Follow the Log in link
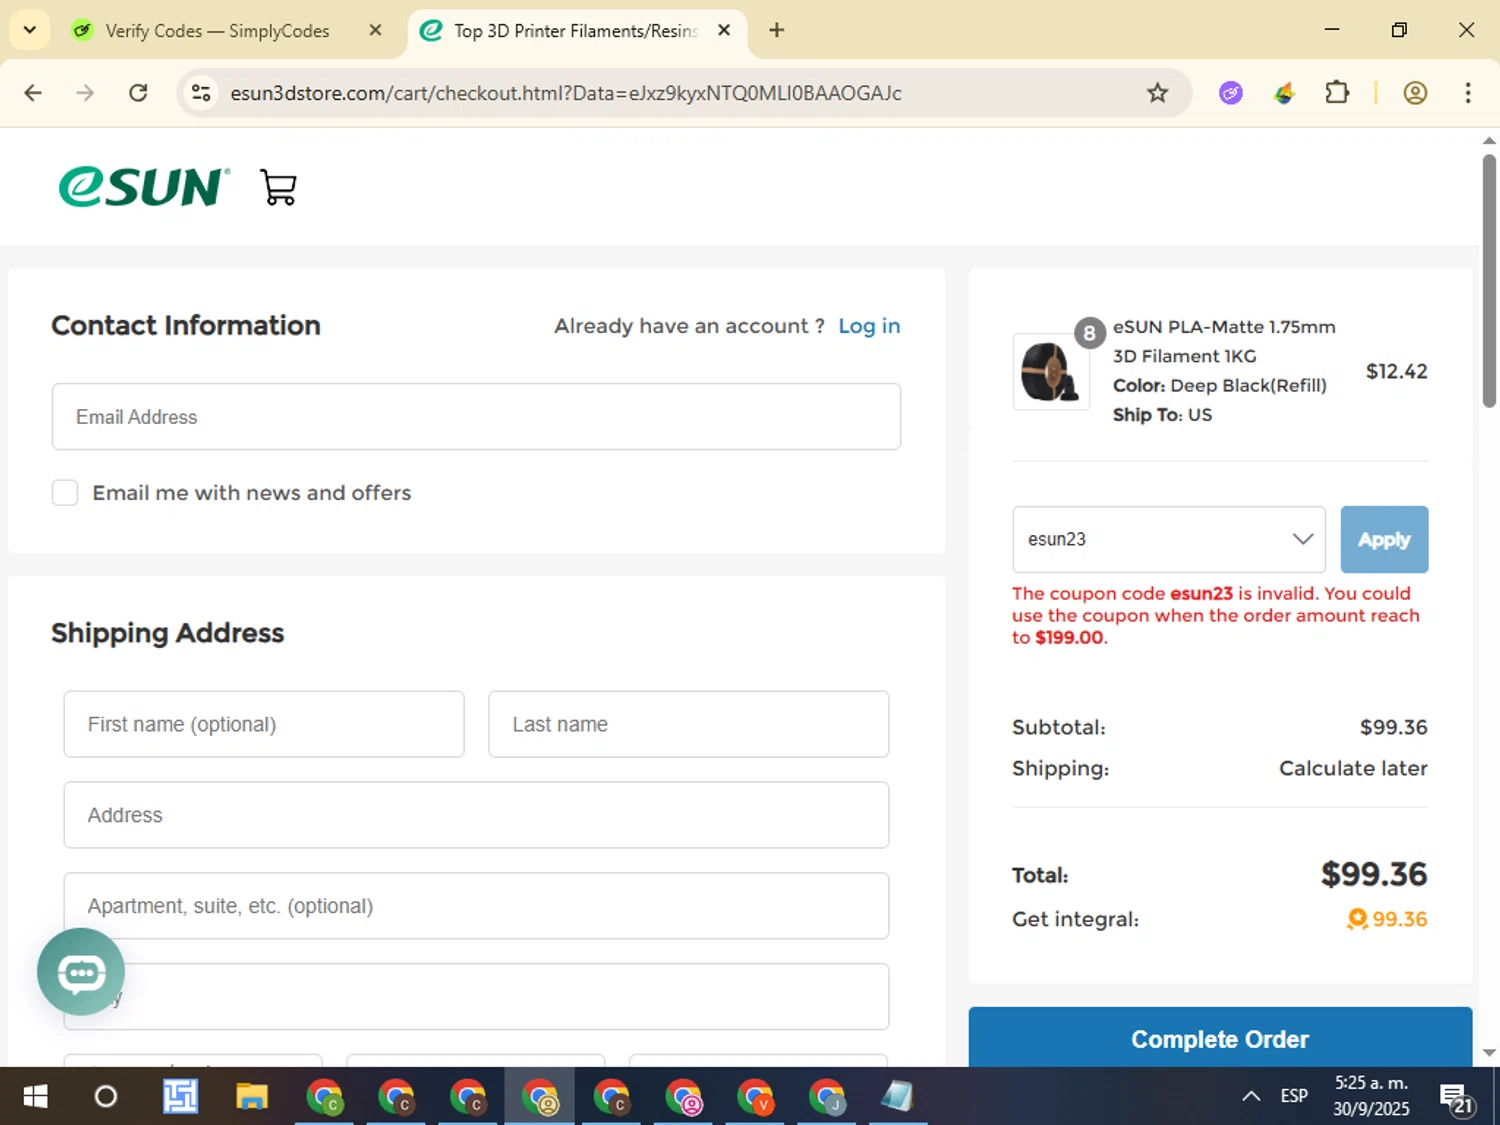The width and height of the screenshot is (1500, 1125). click(x=869, y=326)
